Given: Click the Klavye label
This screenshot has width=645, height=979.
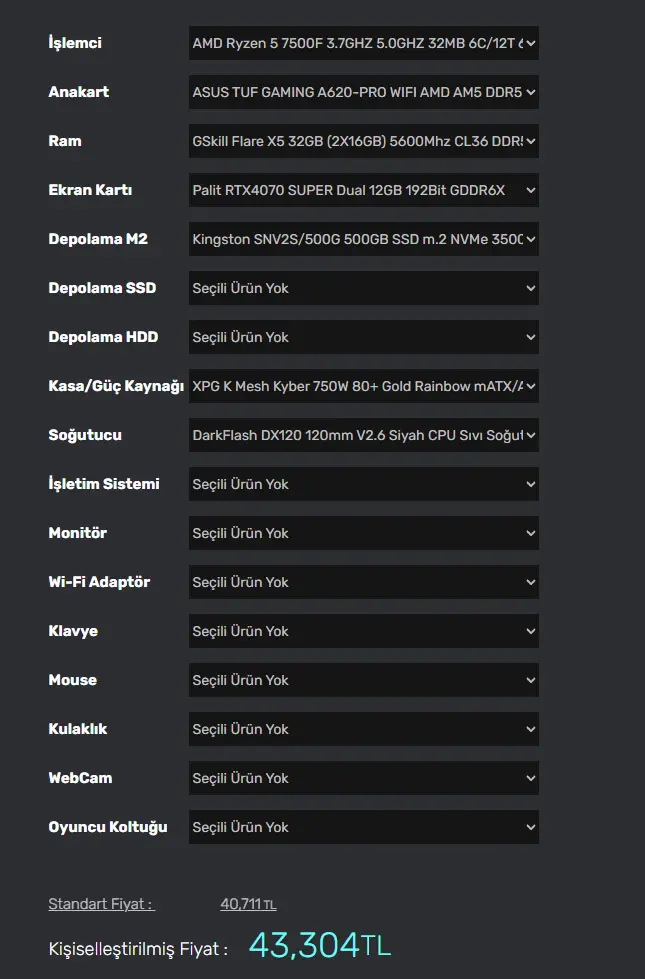Looking at the screenshot, I should 73,631.
